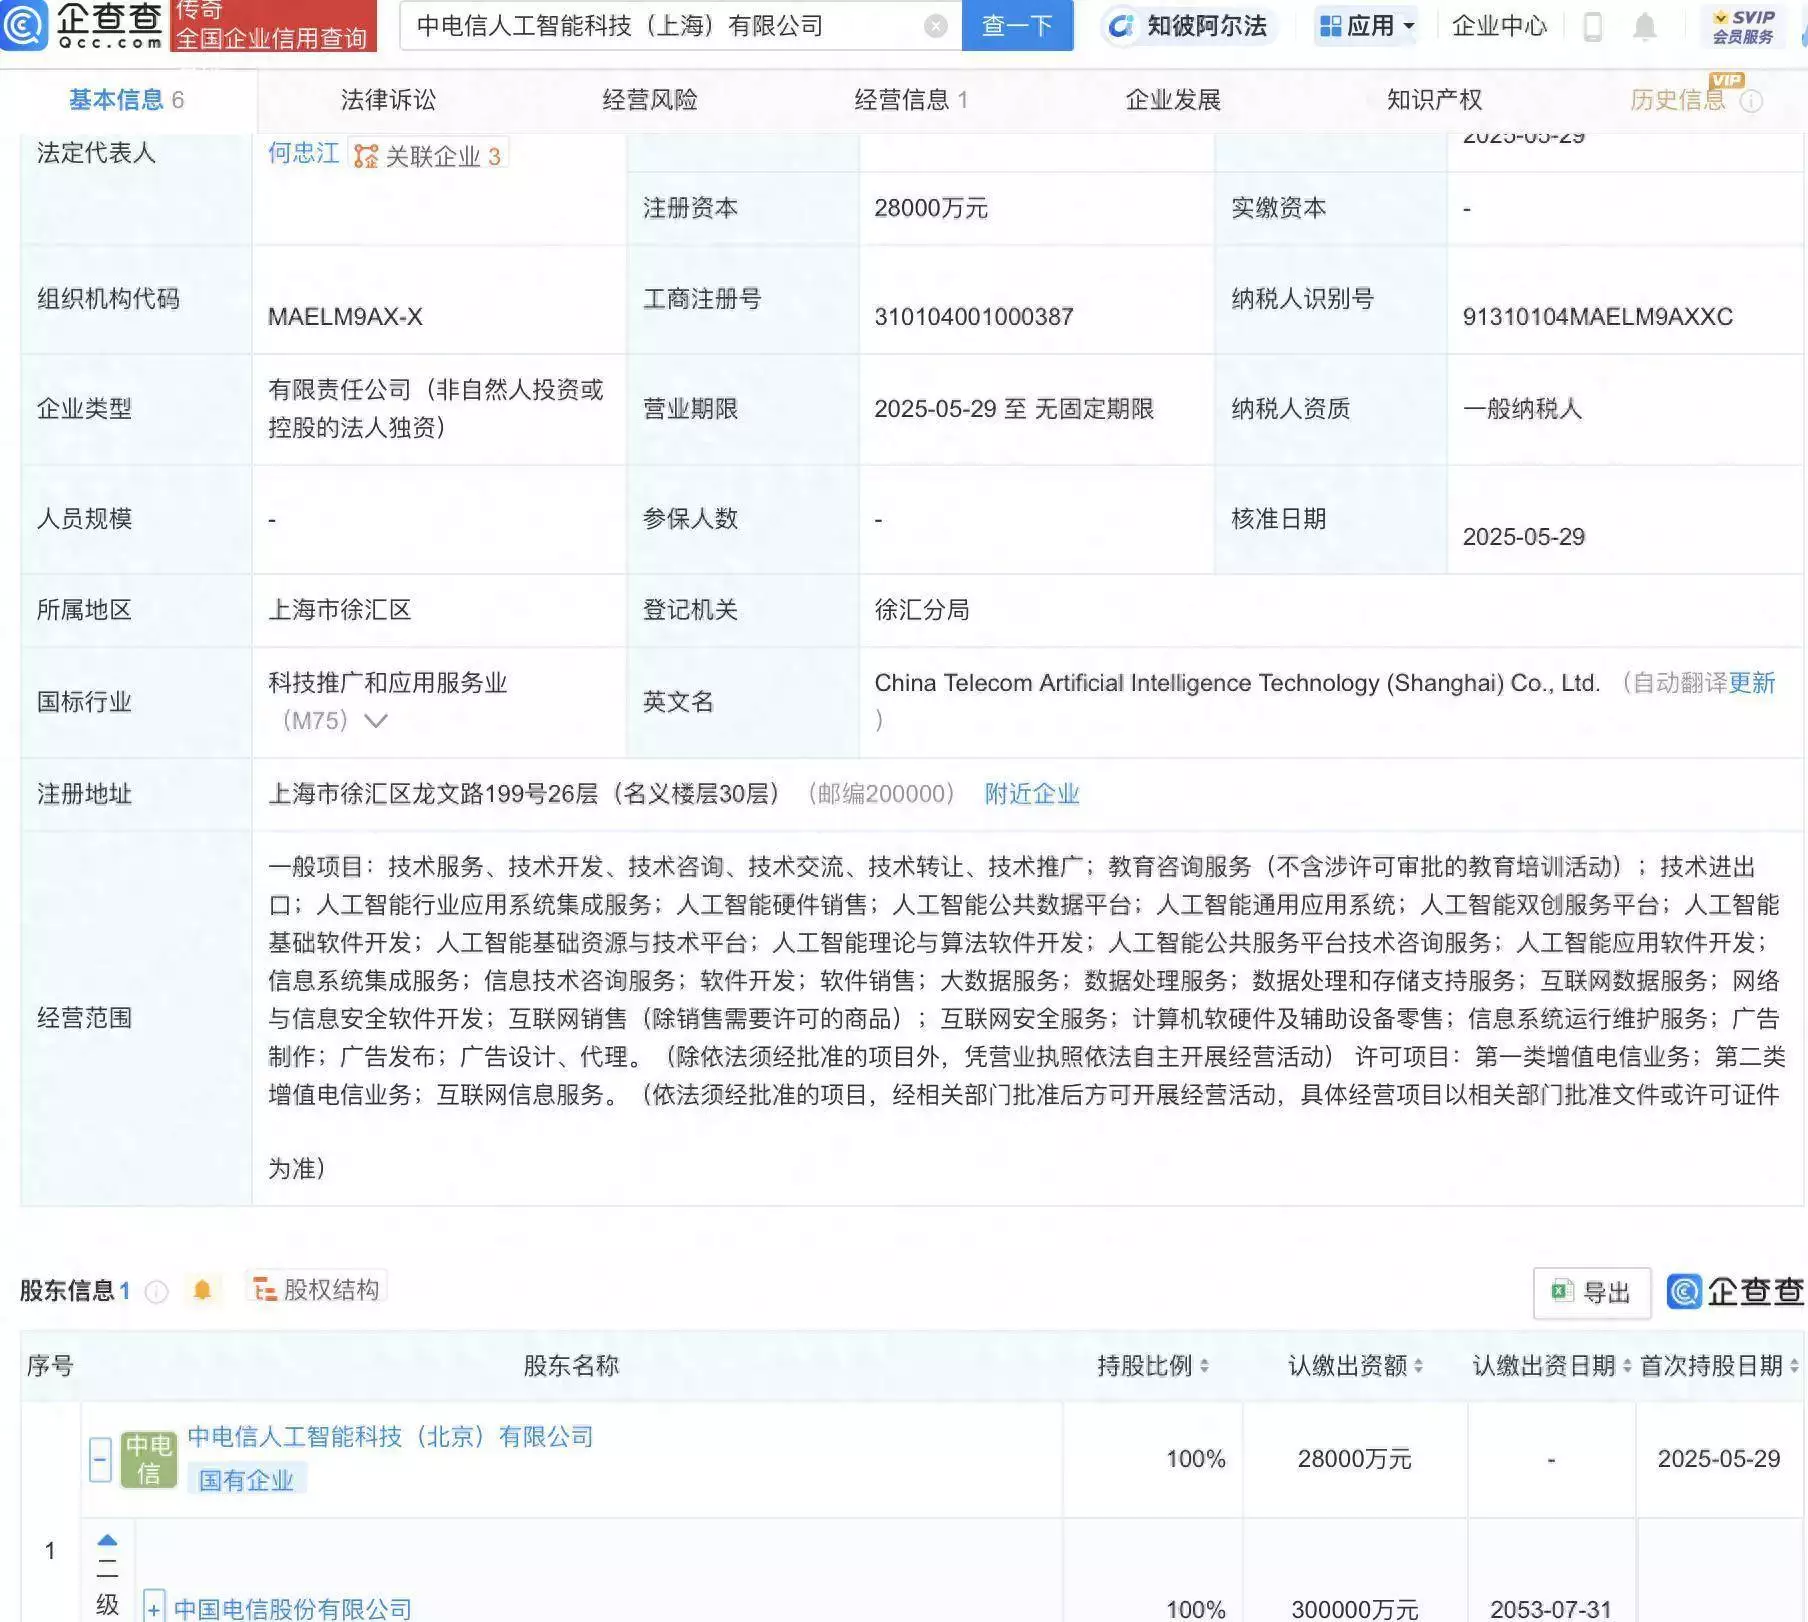Open 附近企业 link by address

coord(1032,794)
